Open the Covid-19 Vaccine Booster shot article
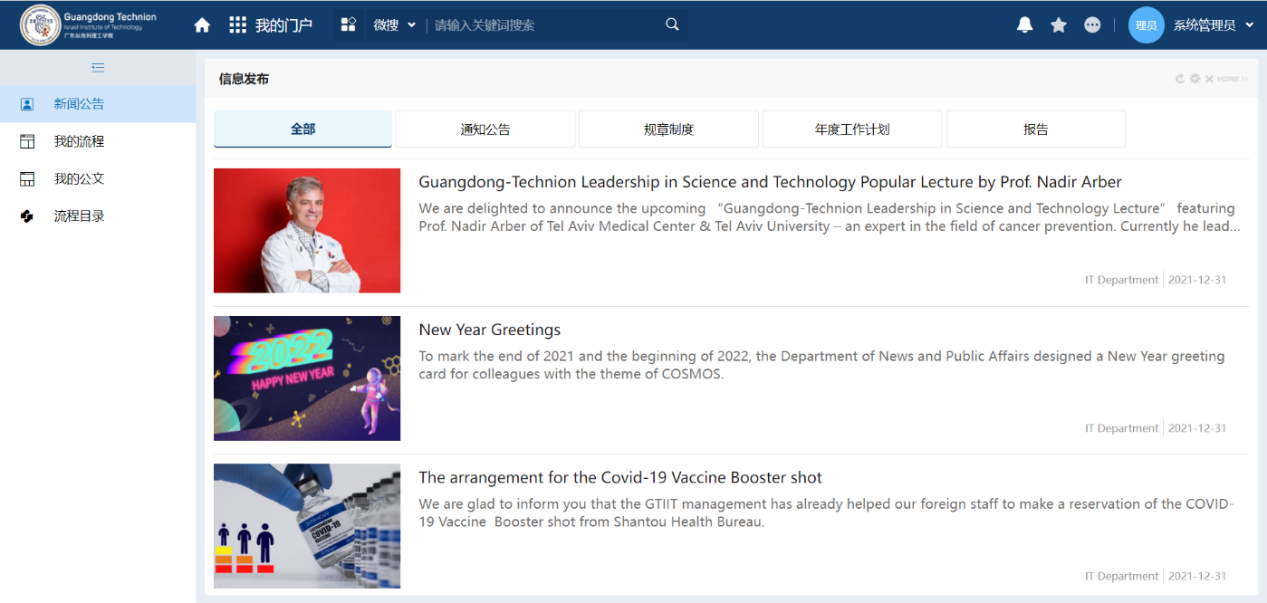 click(620, 478)
